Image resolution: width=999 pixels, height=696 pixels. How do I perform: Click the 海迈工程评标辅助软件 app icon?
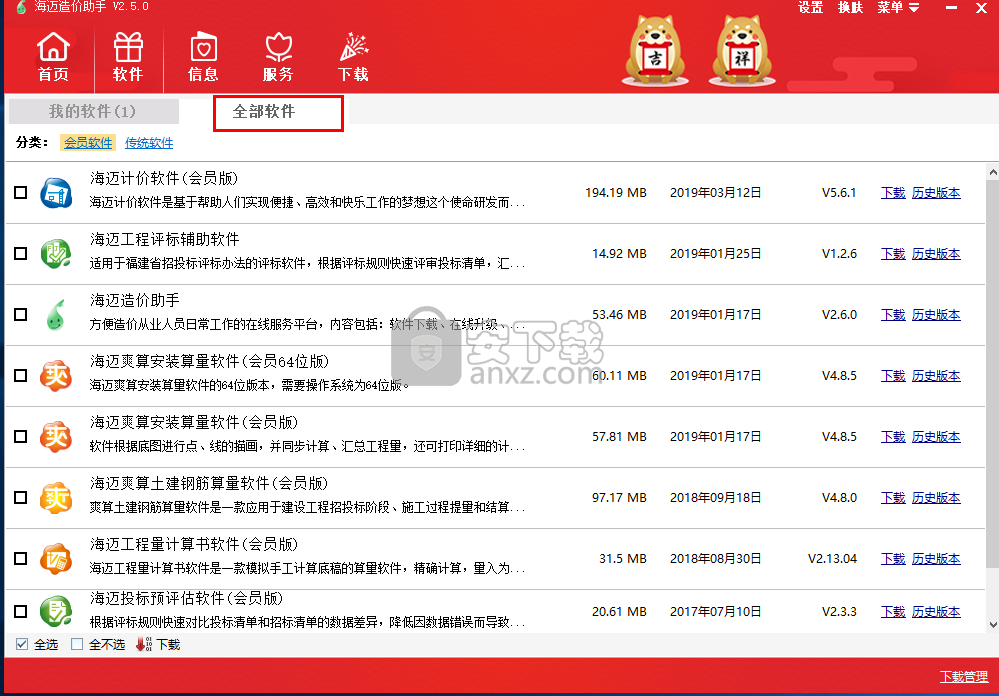click(56, 254)
